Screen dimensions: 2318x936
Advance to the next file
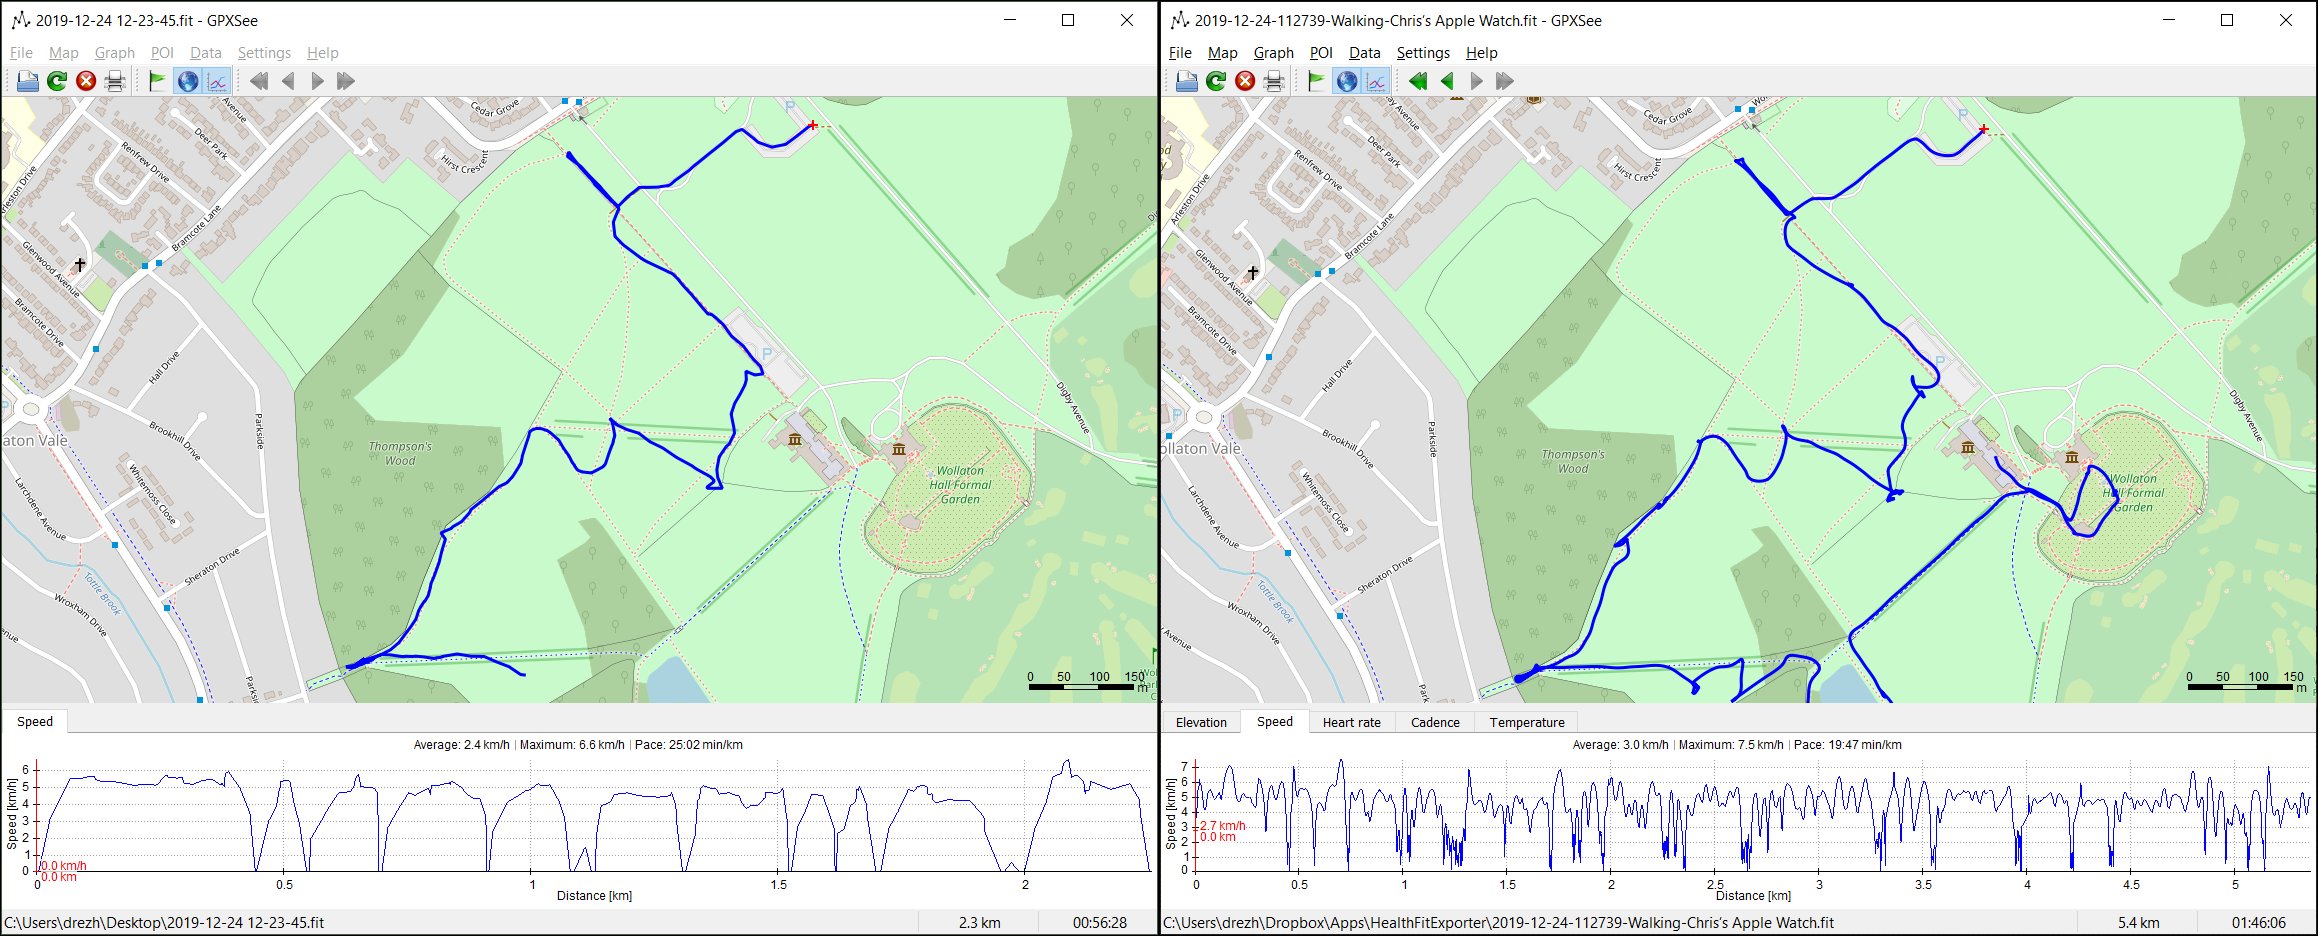tap(317, 81)
